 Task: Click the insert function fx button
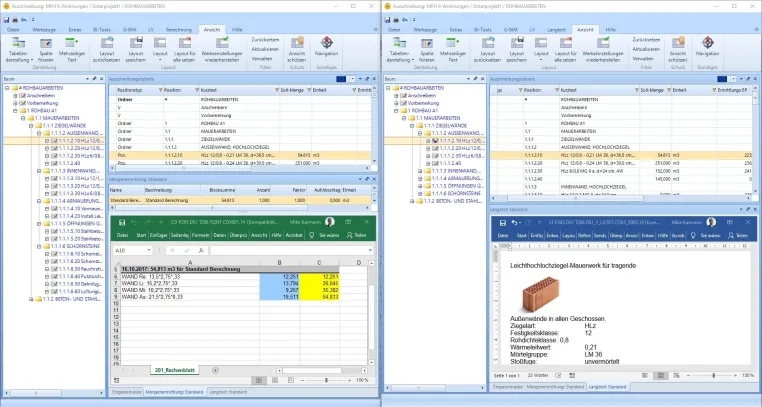[201, 250]
